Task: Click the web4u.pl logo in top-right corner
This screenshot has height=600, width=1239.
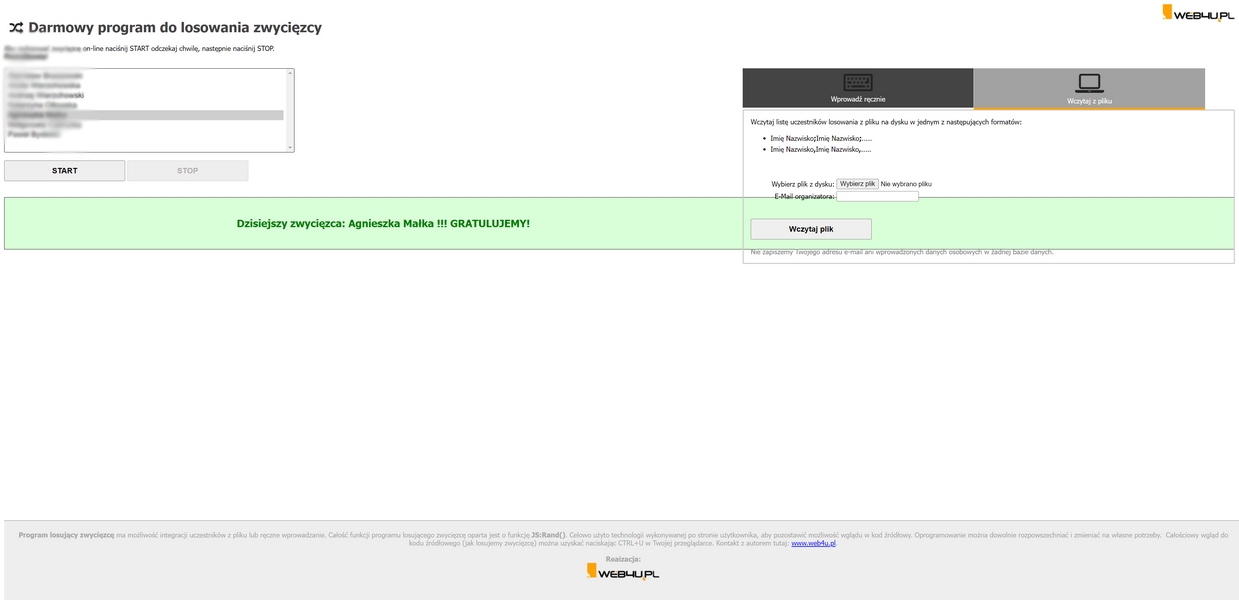Action: (1197, 13)
